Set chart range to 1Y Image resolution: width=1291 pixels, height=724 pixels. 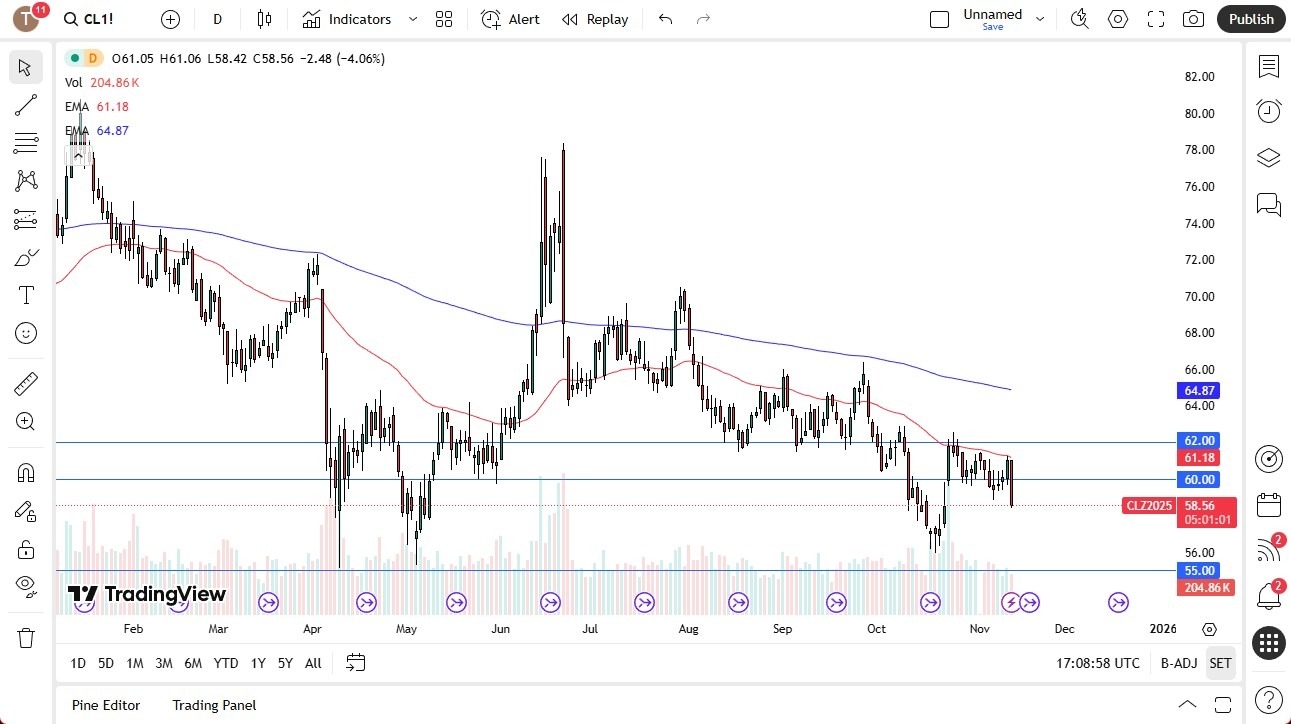pos(257,662)
